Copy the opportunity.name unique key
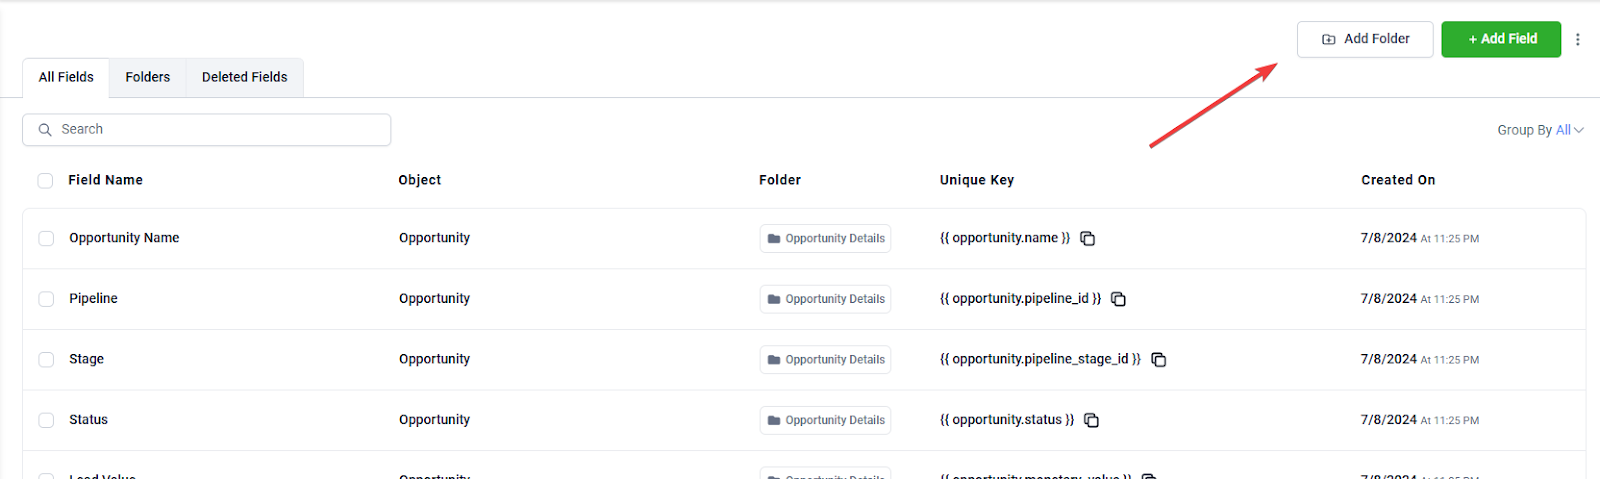 click(x=1088, y=239)
